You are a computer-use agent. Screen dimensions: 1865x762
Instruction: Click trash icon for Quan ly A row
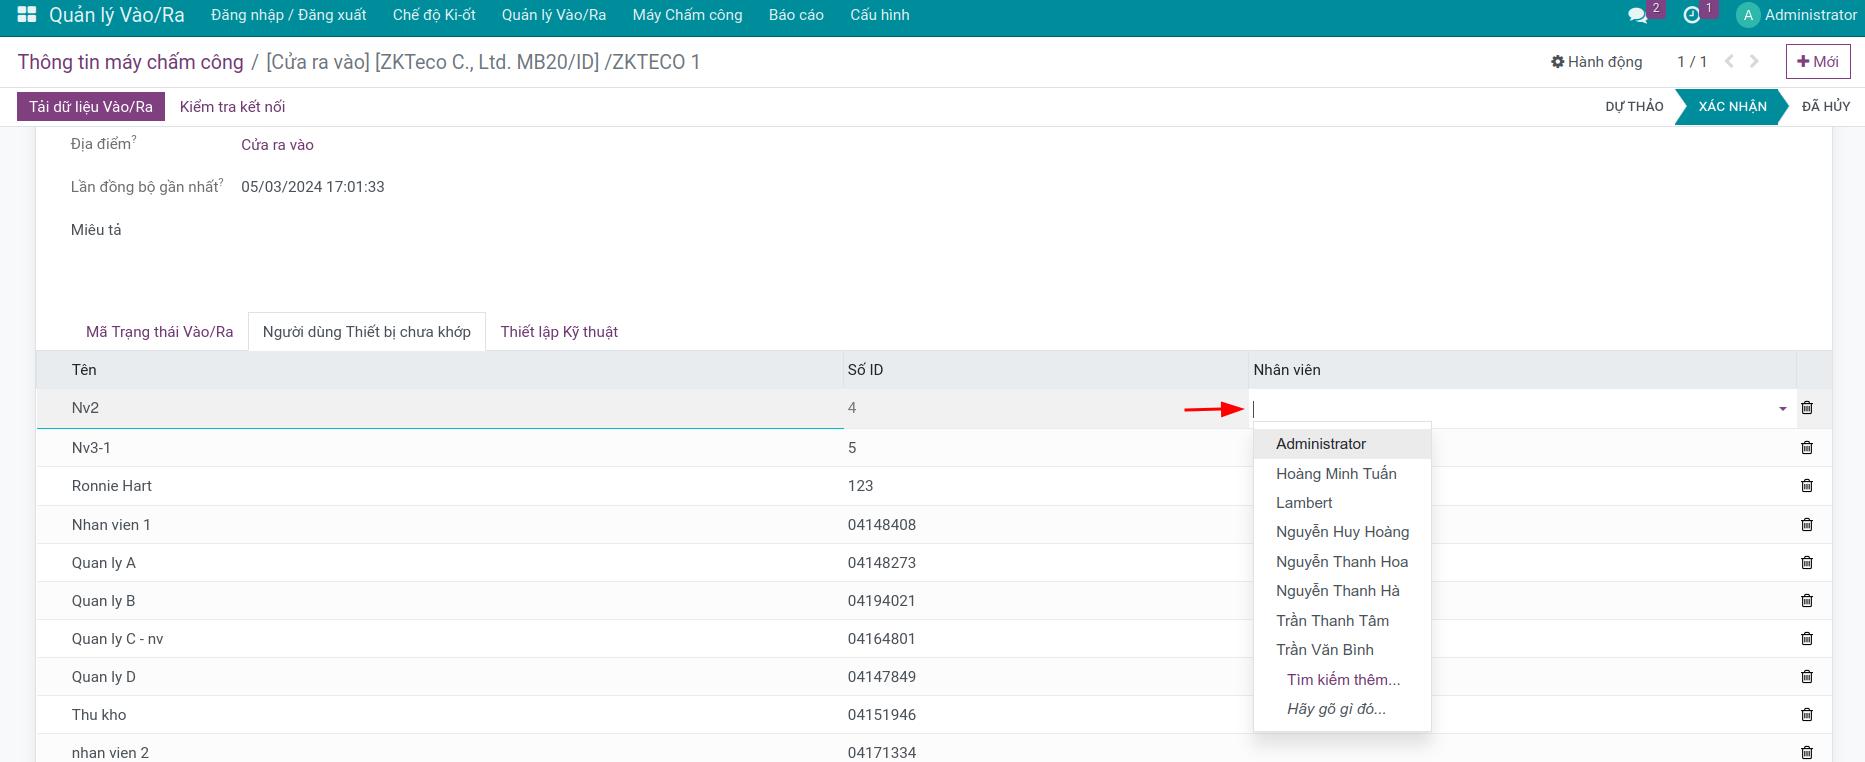pyautogui.click(x=1806, y=563)
